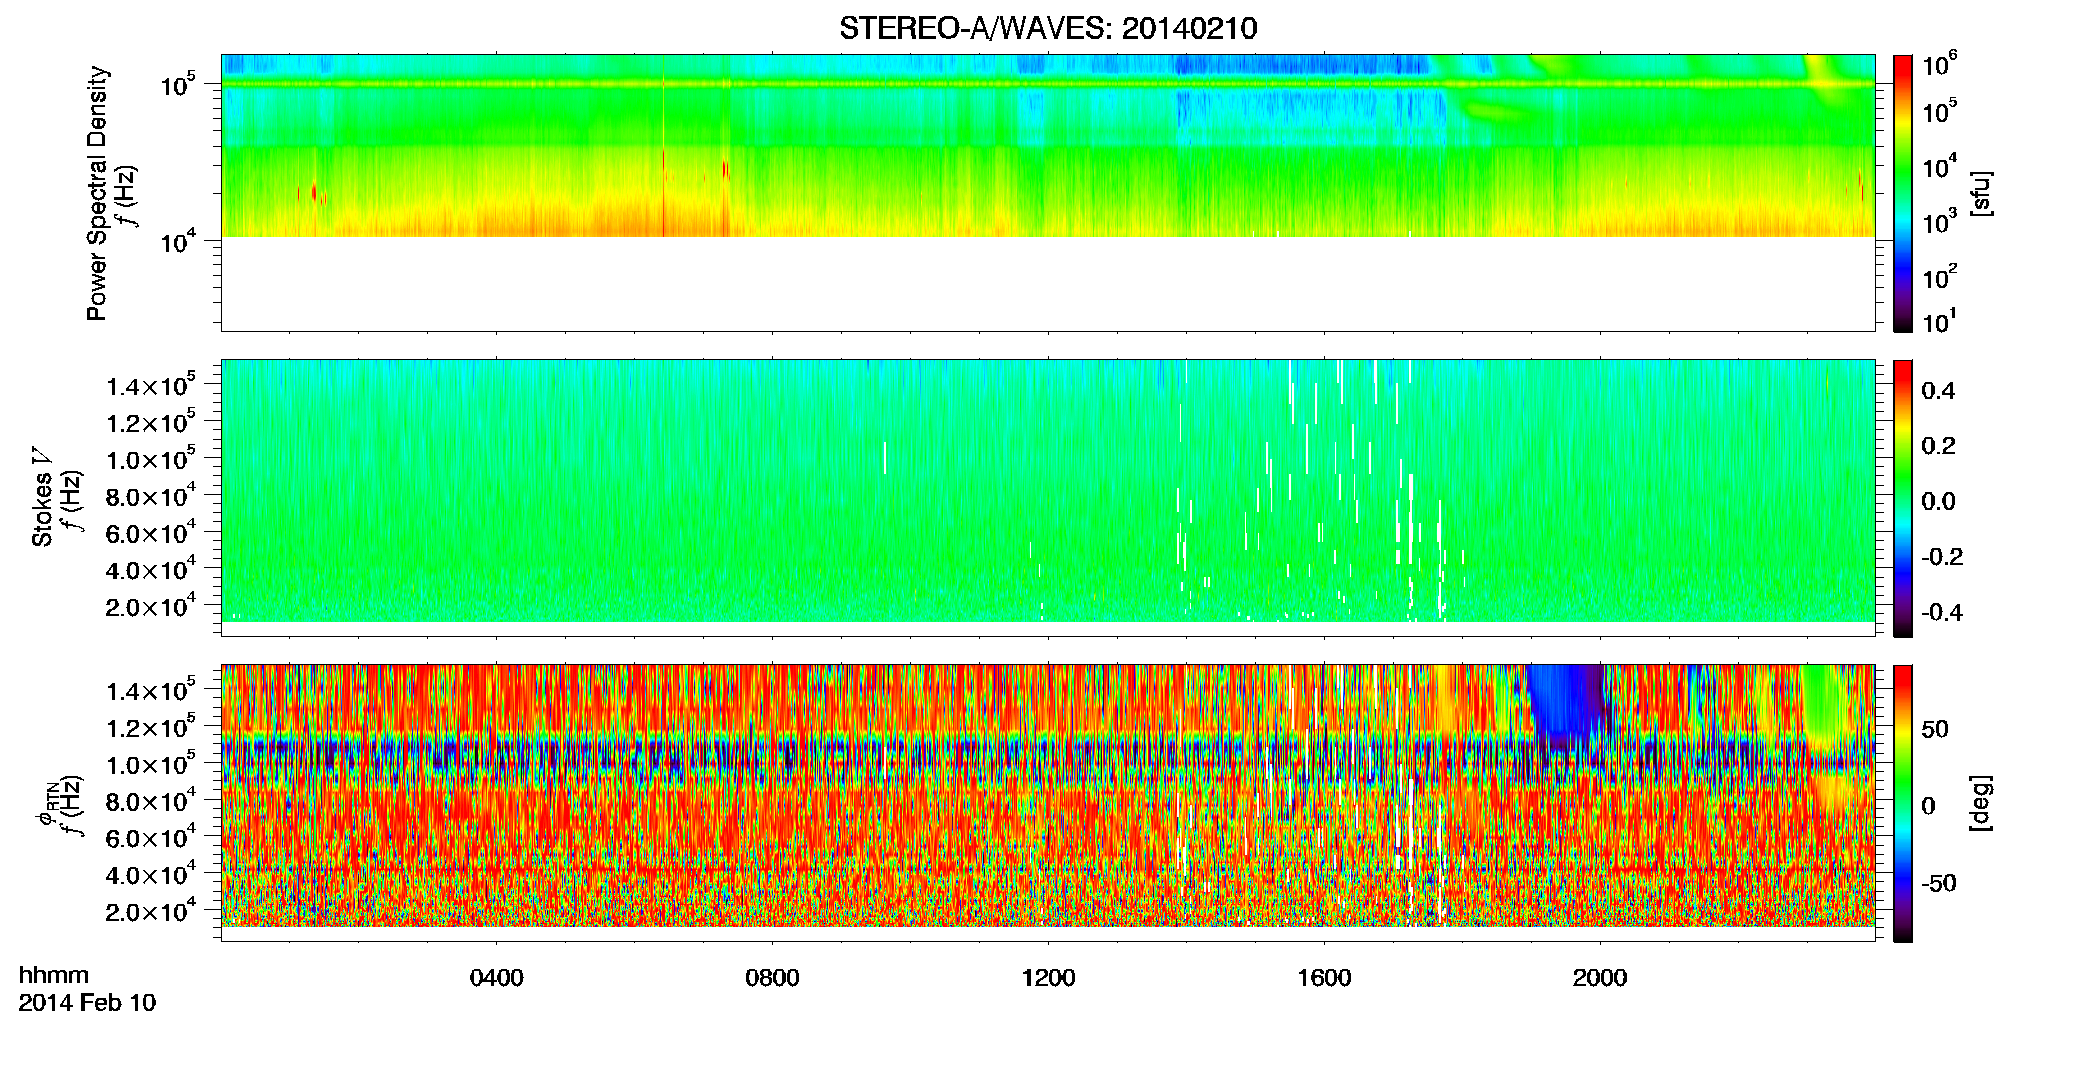
Task: Click the 2014 Feb 10 date label
Action: pos(87,1003)
